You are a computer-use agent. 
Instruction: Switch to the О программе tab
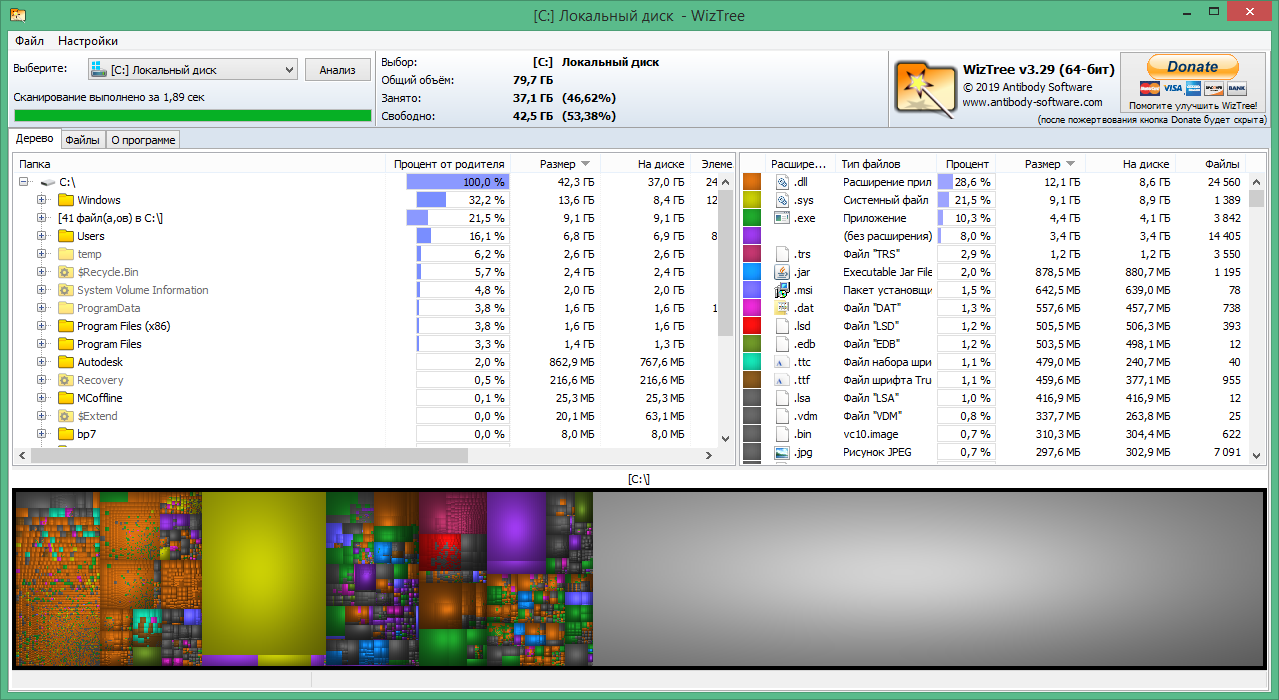(x=143, y=140)
